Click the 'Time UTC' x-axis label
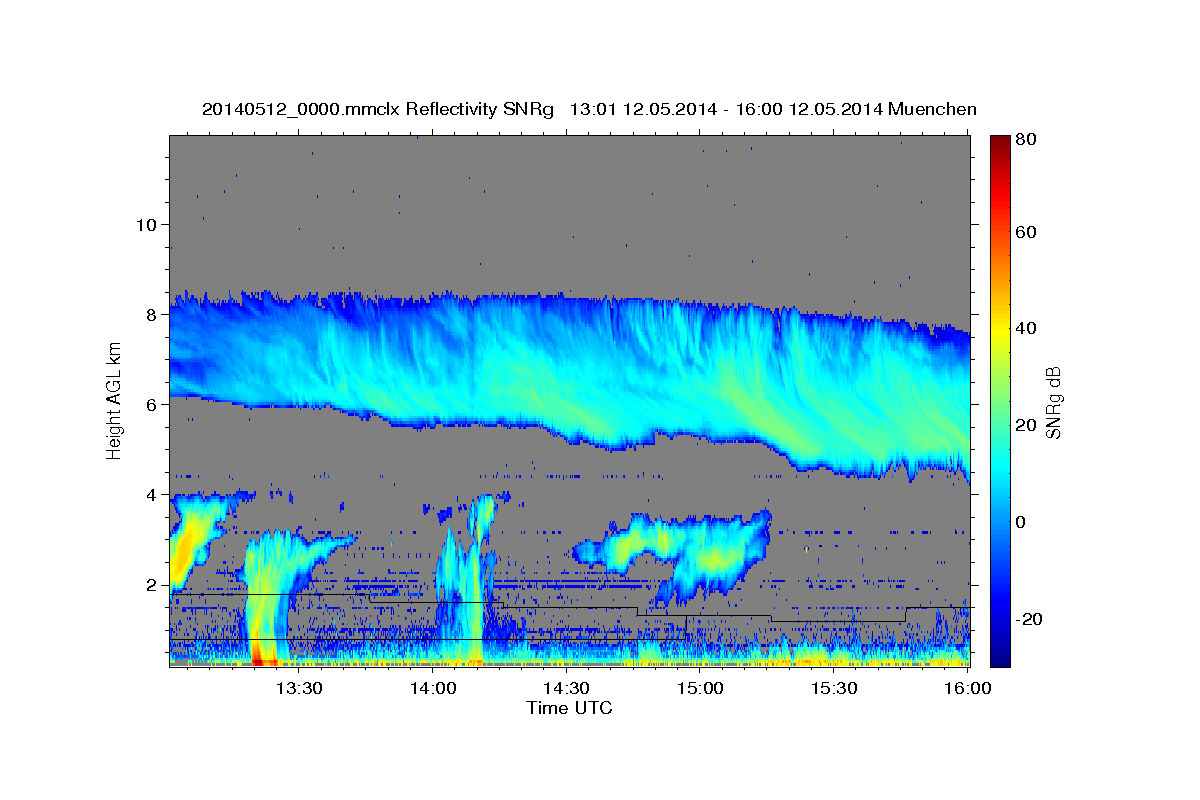 (569, 708)
